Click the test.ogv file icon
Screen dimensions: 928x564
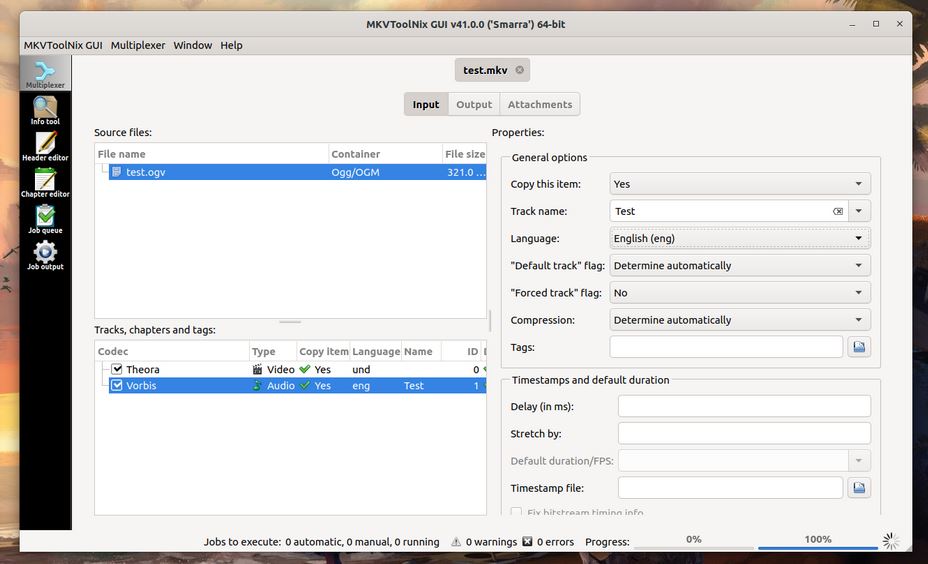[117, 172]
